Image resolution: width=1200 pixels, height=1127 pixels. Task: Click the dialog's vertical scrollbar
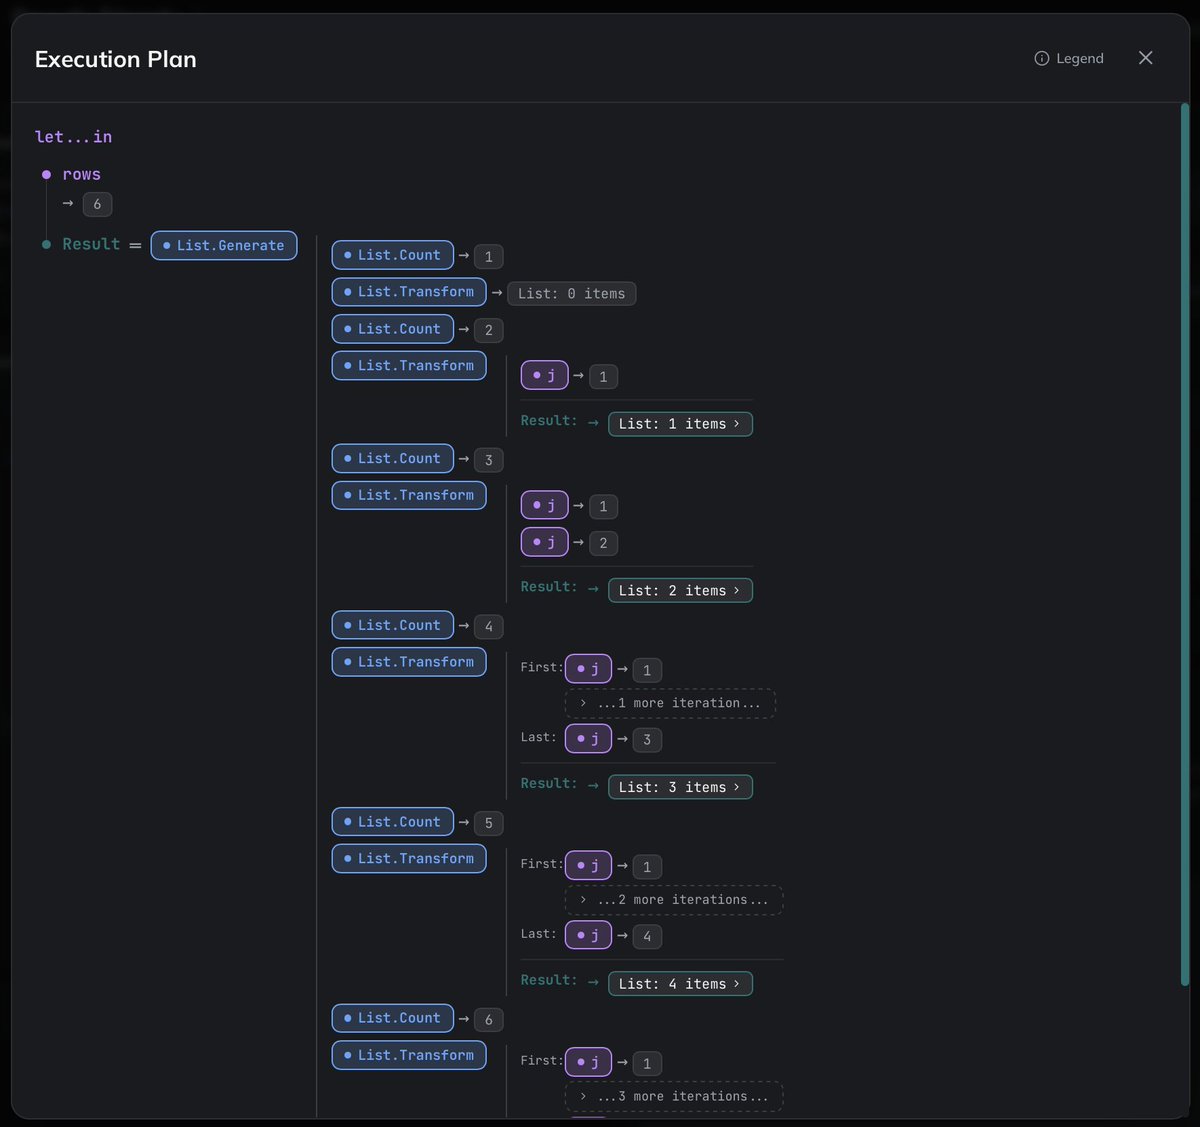tap(1185, 545)
